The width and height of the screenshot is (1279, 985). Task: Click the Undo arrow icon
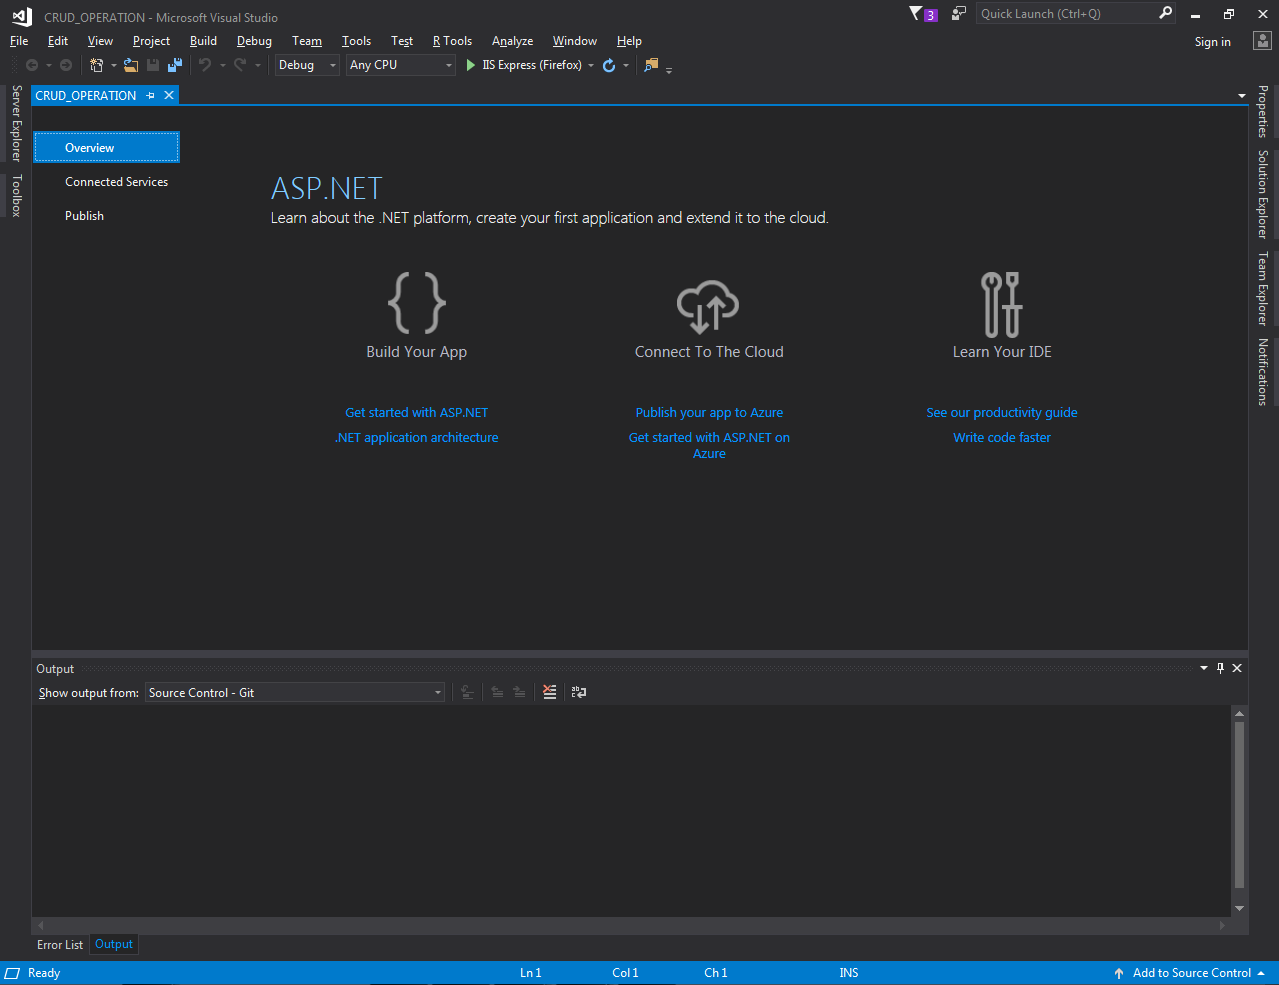click(x=205, y=65)
